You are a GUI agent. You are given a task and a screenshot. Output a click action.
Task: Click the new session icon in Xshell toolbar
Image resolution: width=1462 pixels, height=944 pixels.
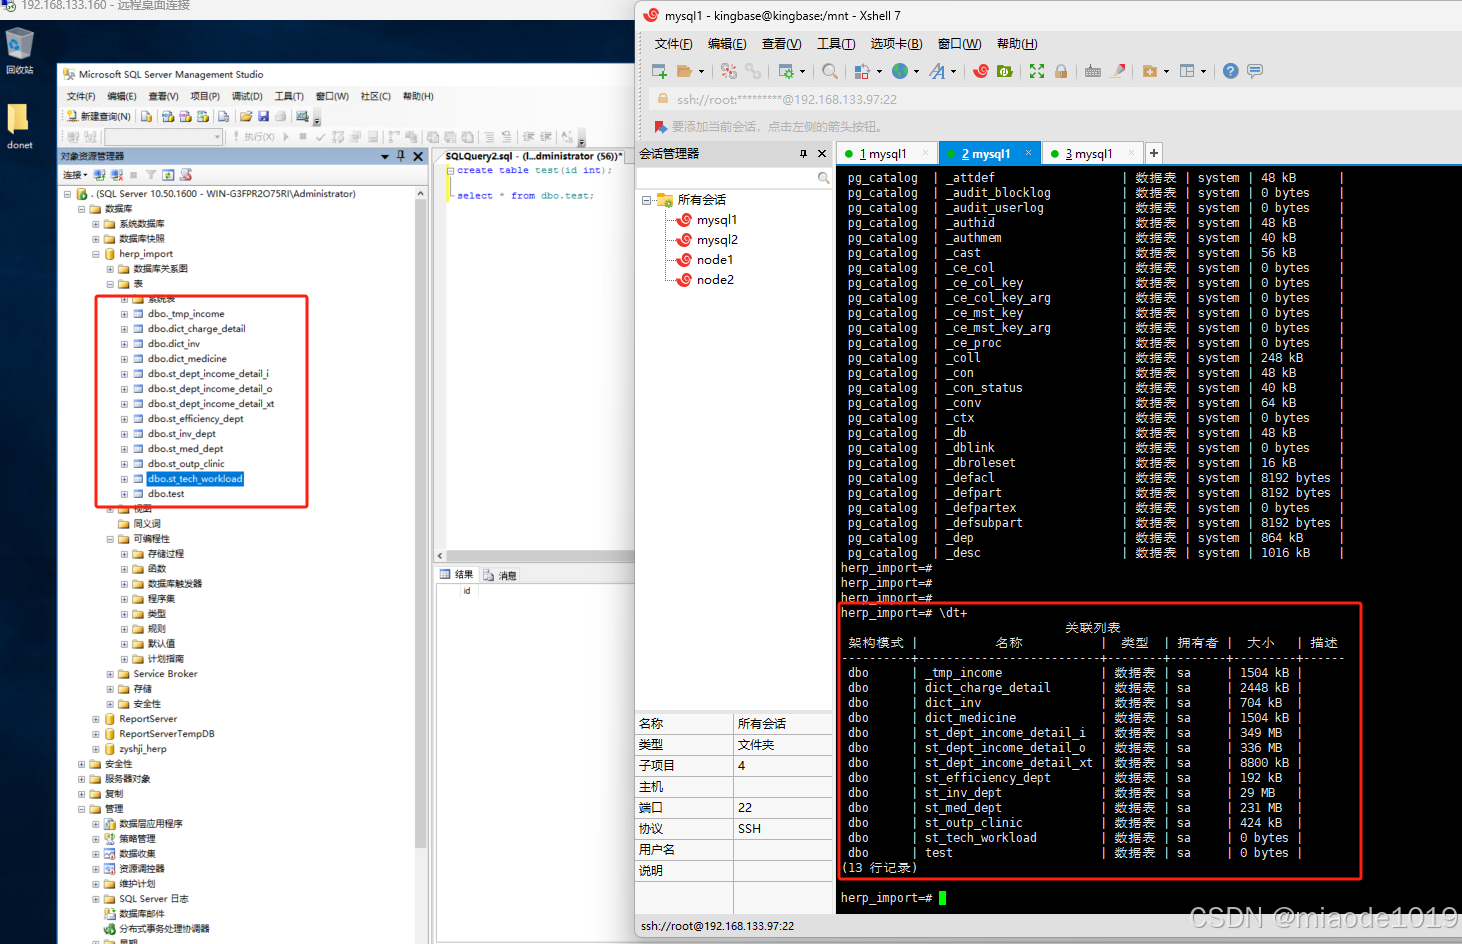(659, 71)
